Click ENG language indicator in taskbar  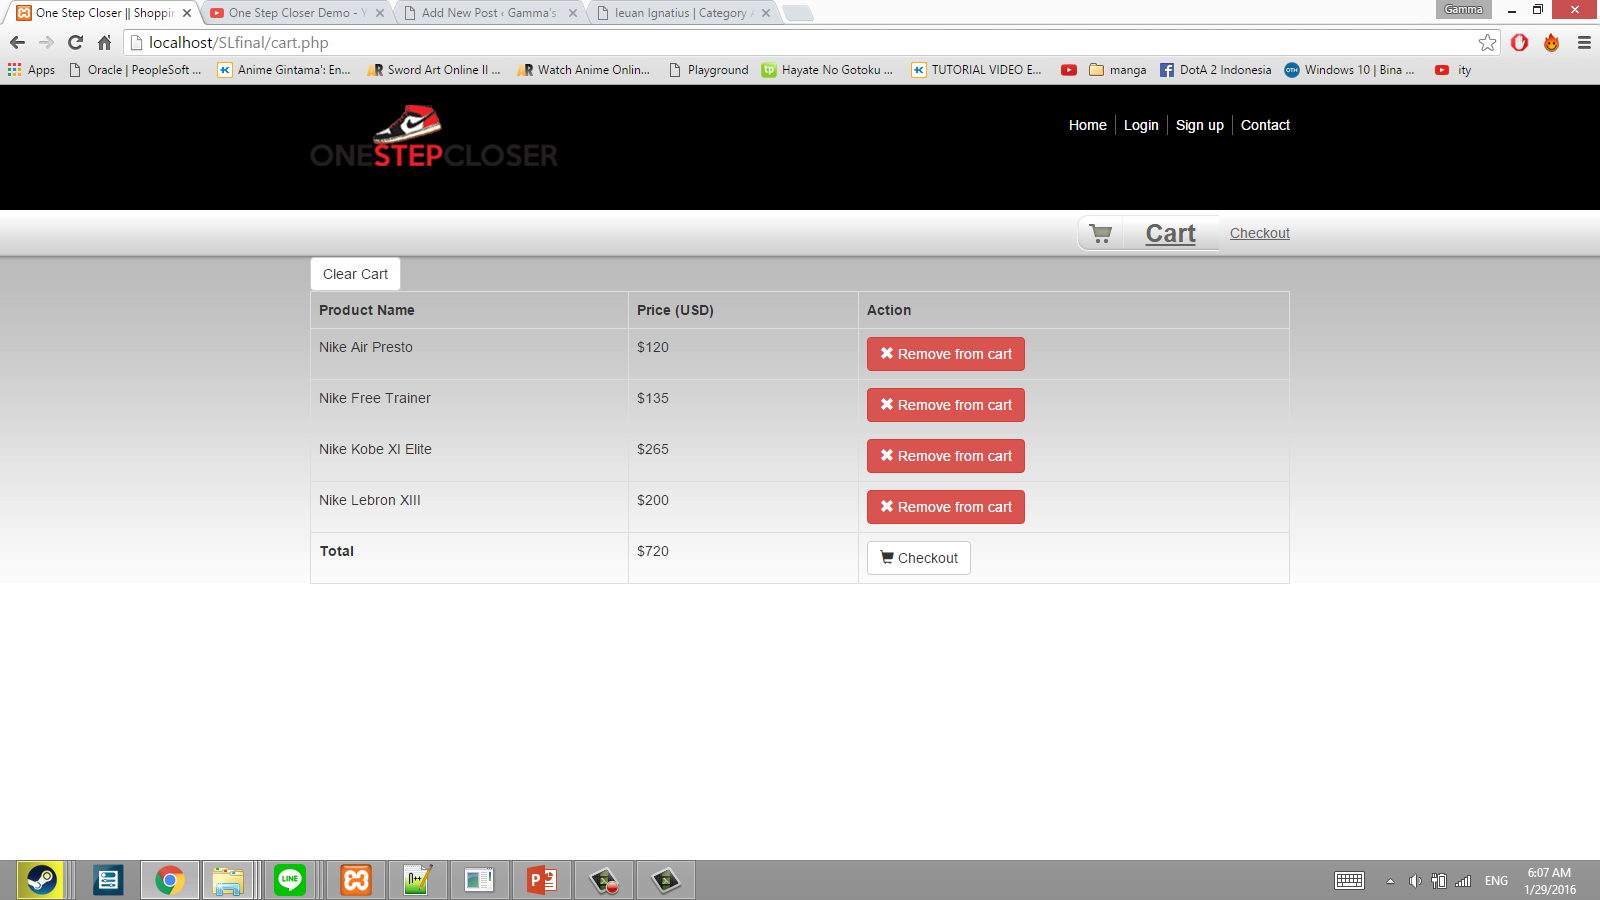click(1496, 881)
